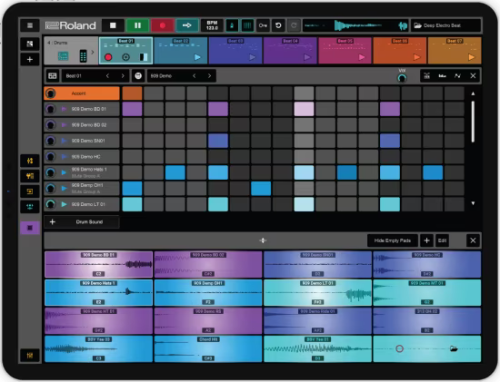Open the automation curve icon in editor toolbar
The image size is (500, 382).
458,76
